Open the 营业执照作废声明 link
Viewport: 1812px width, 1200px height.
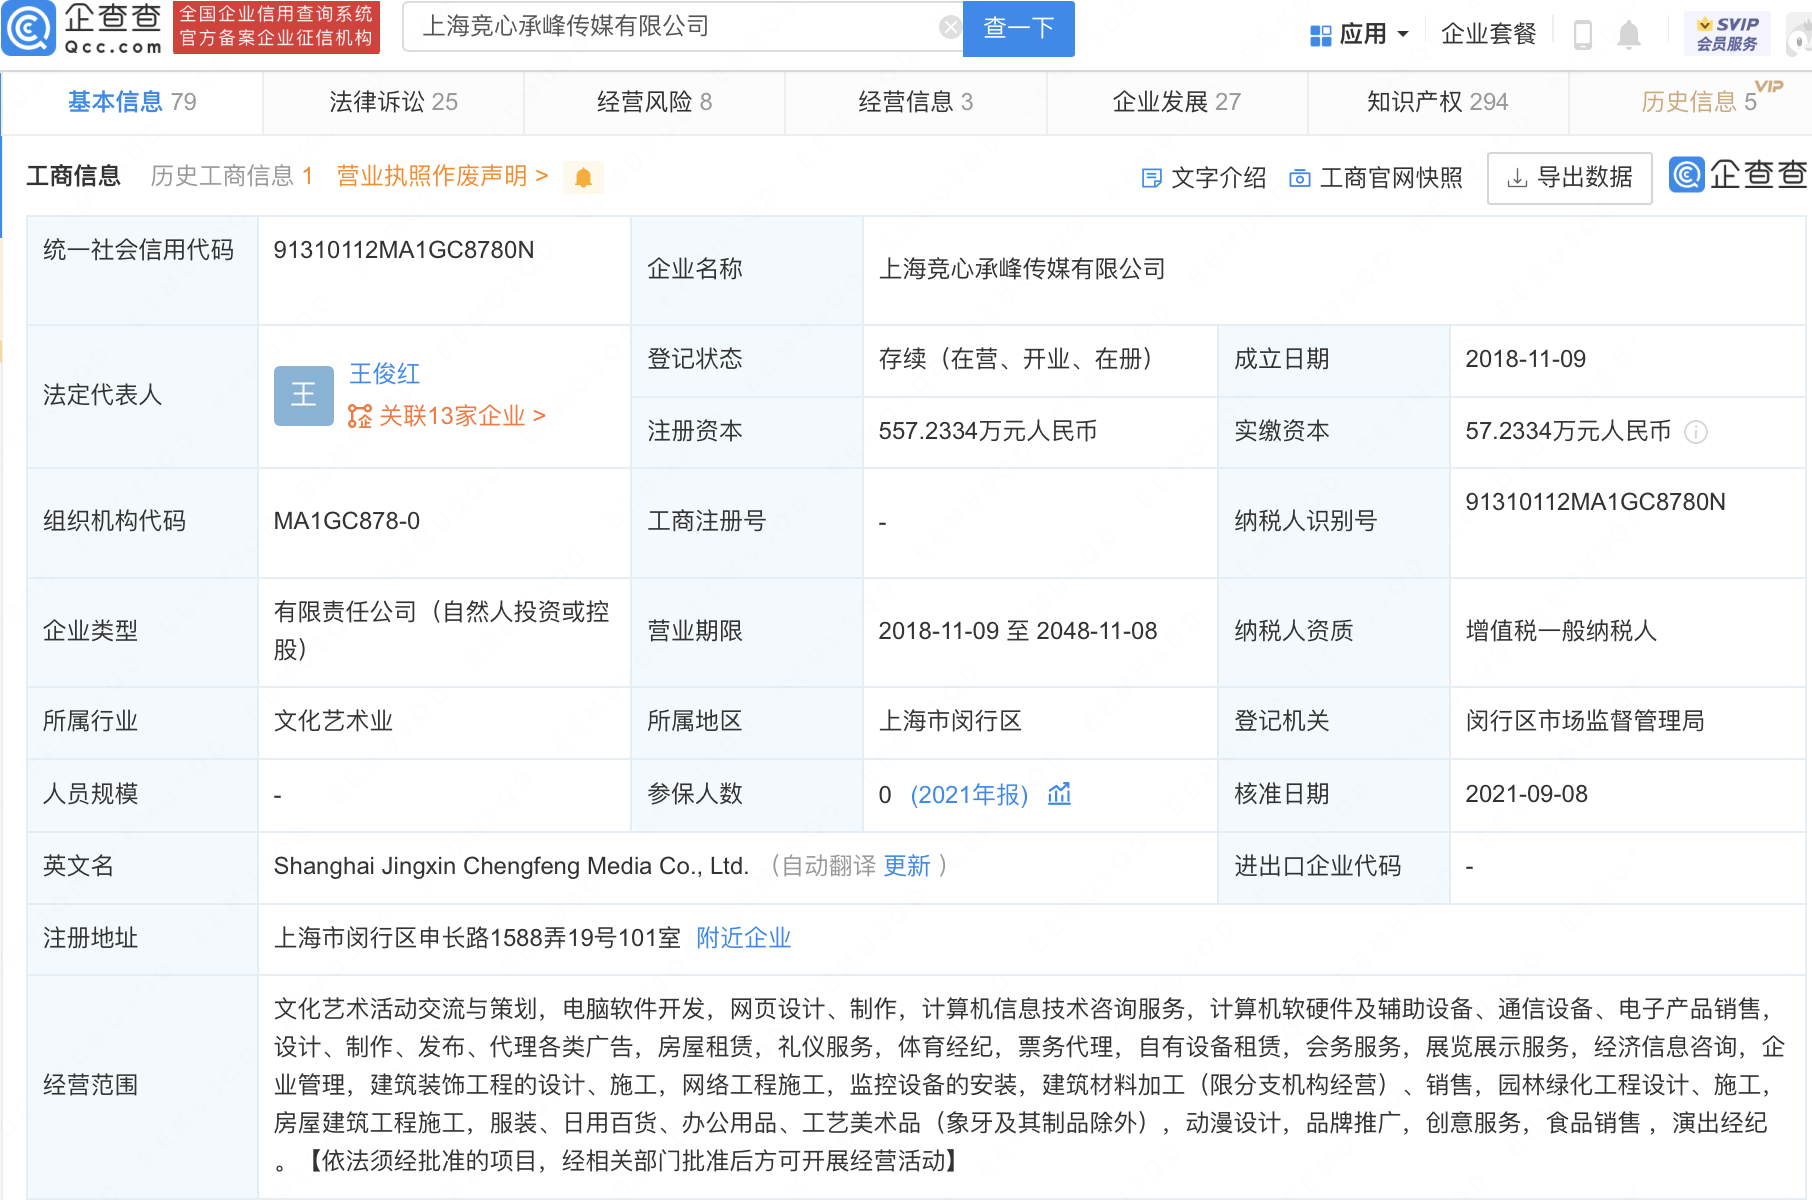[x=442, y=177]
